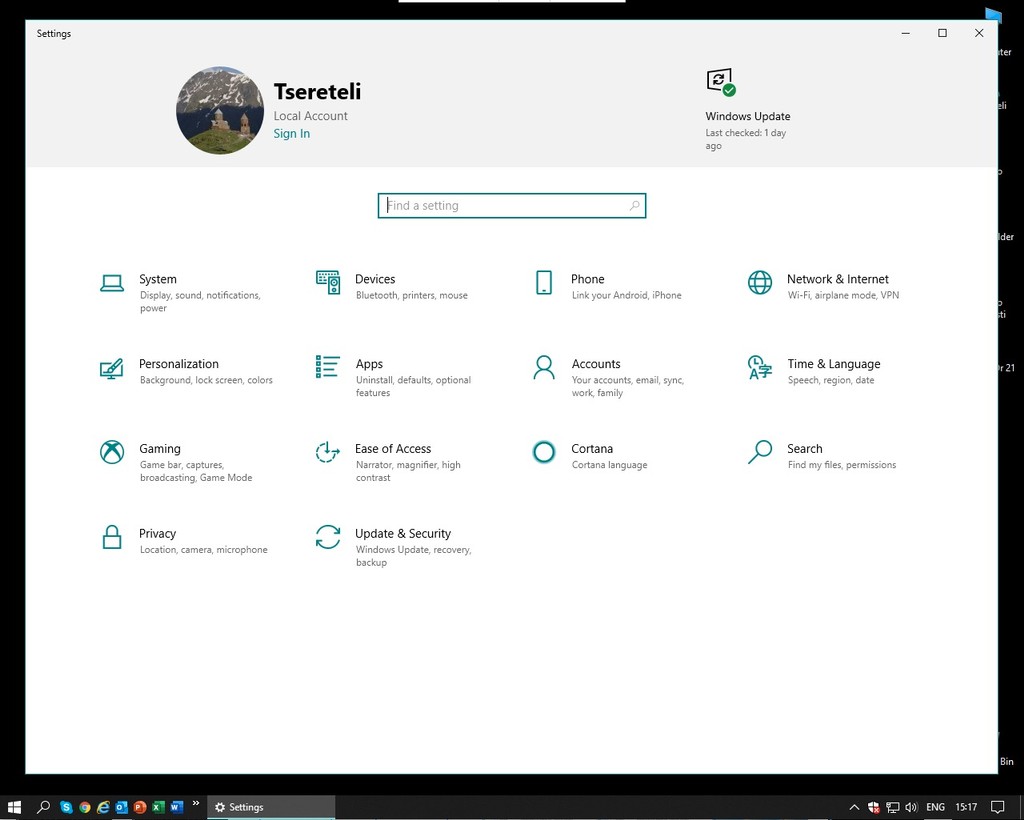Open the Devices settings label
This screenshot has width=1024, height=820.
click(x=375, y=279)
